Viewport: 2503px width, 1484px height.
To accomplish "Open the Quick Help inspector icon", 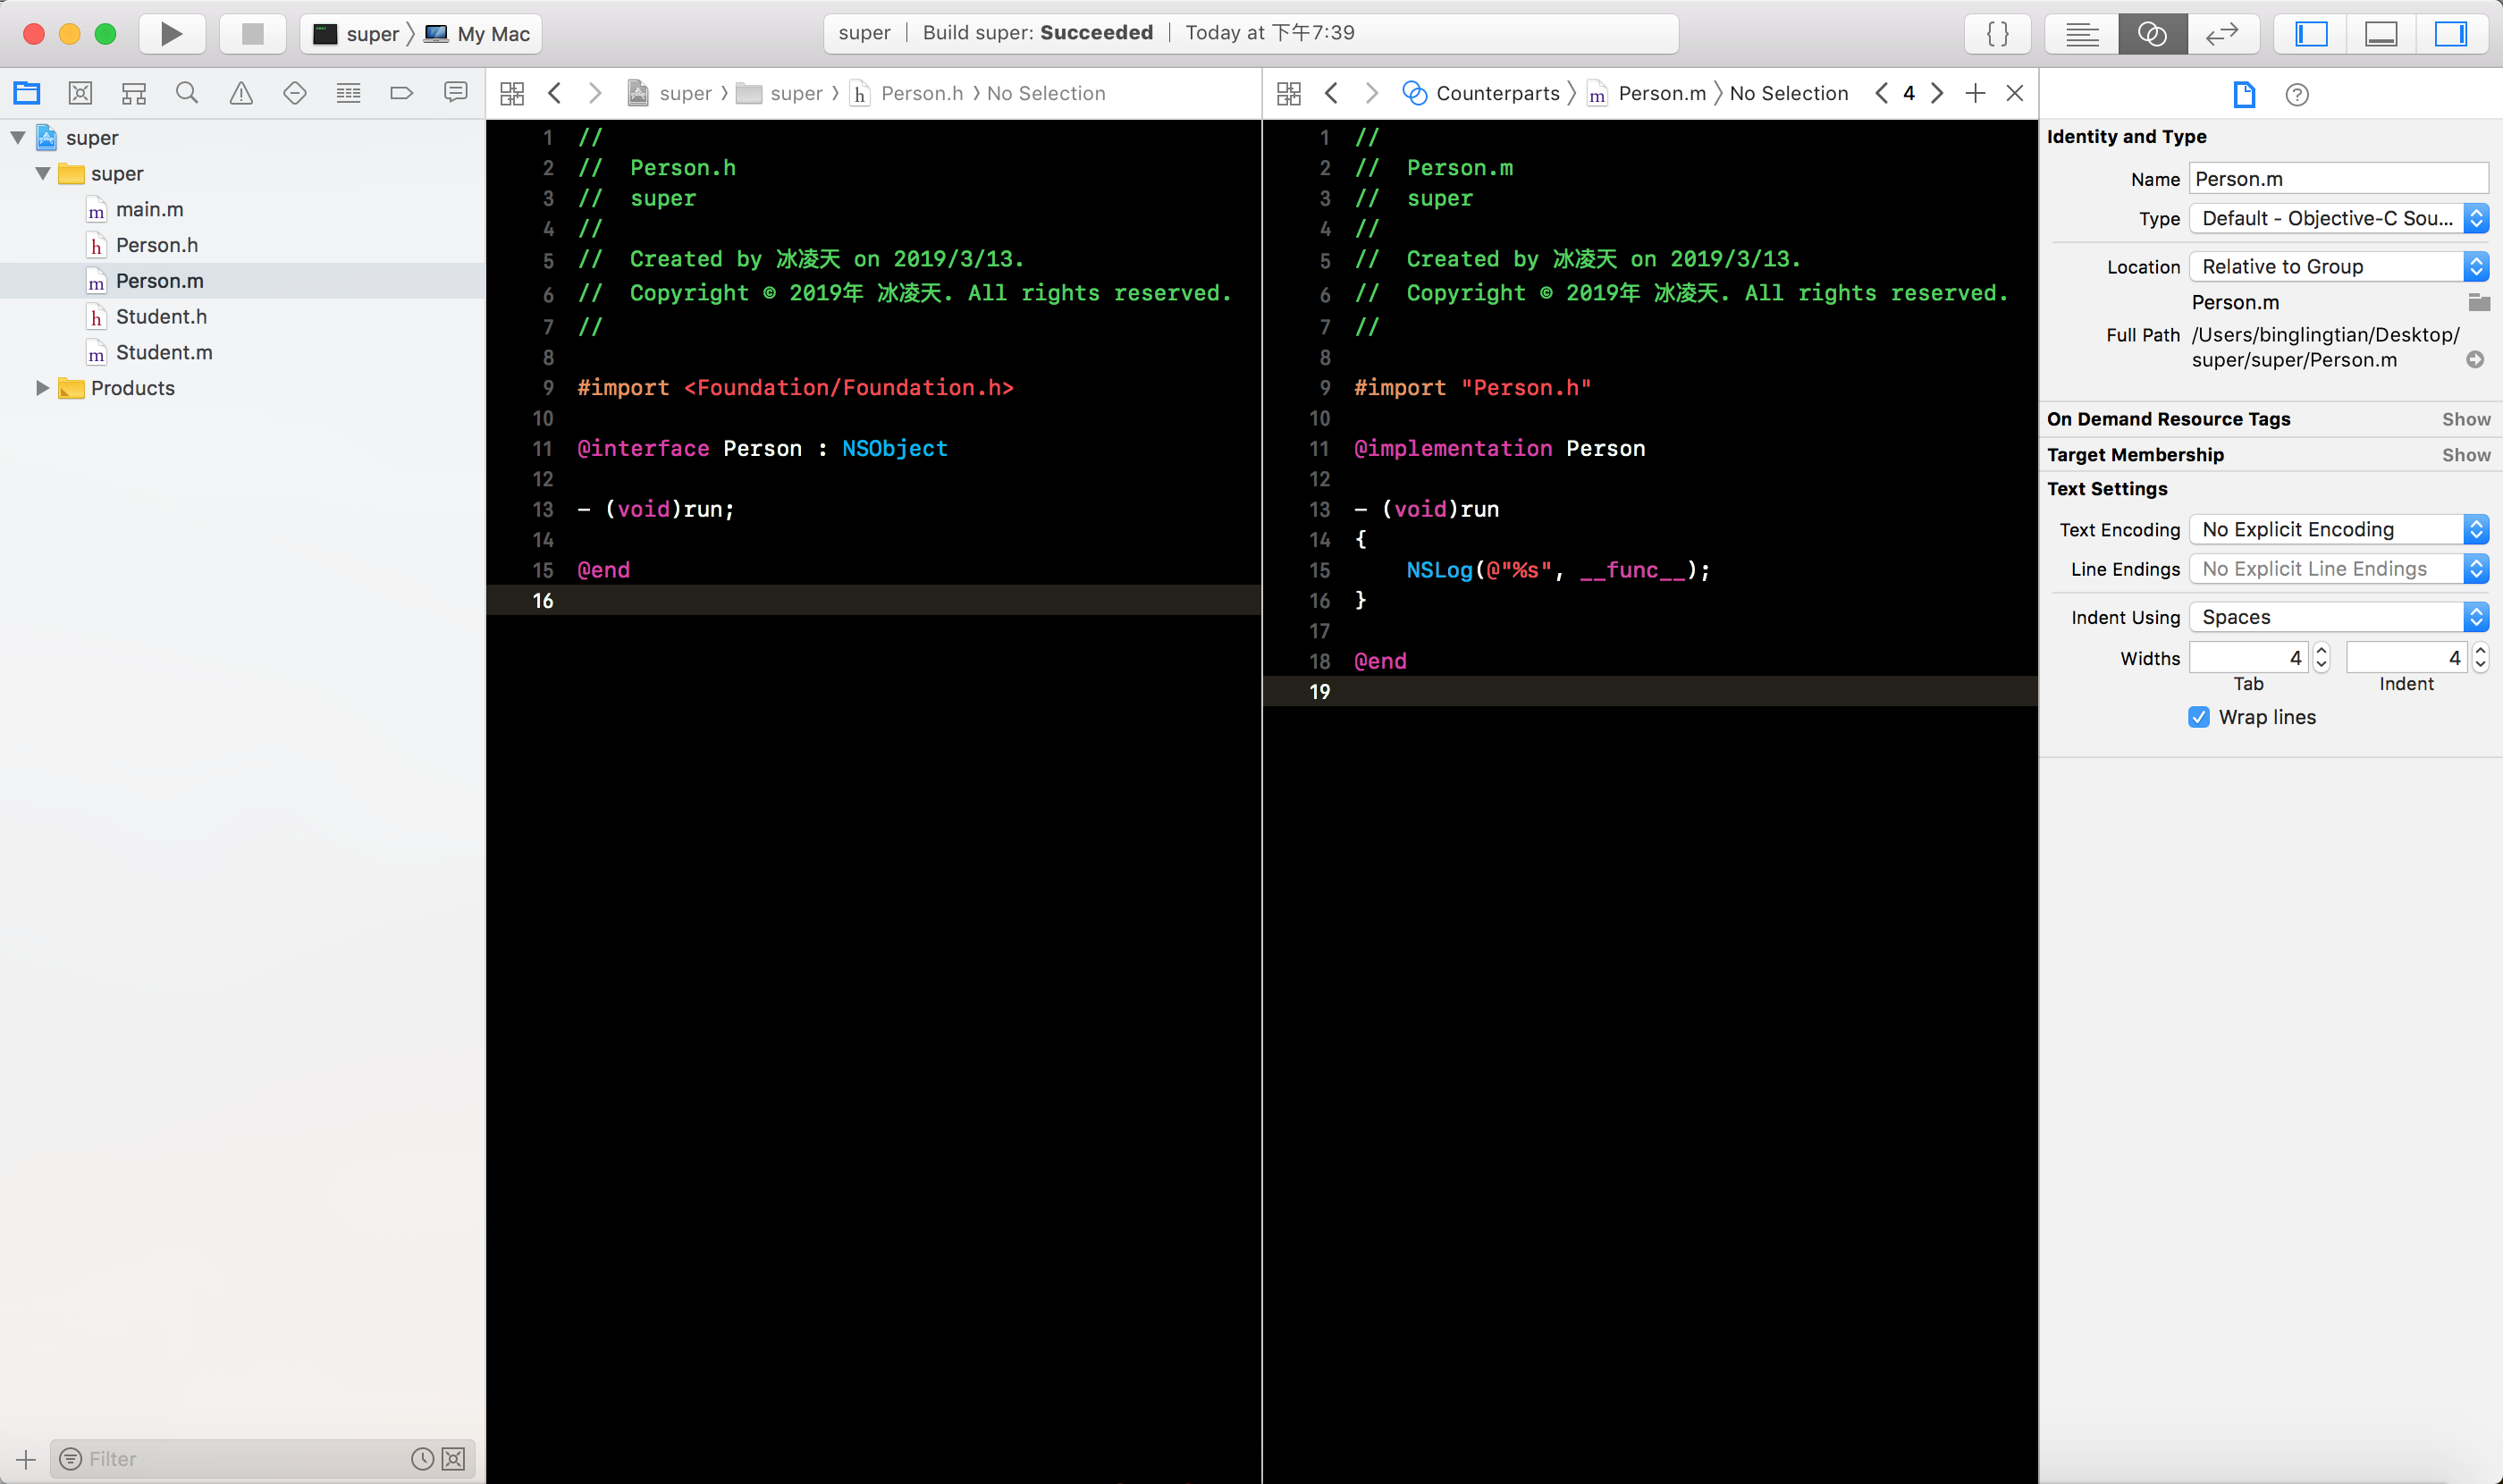I will pyautogui.click(x=2297, y=94).
